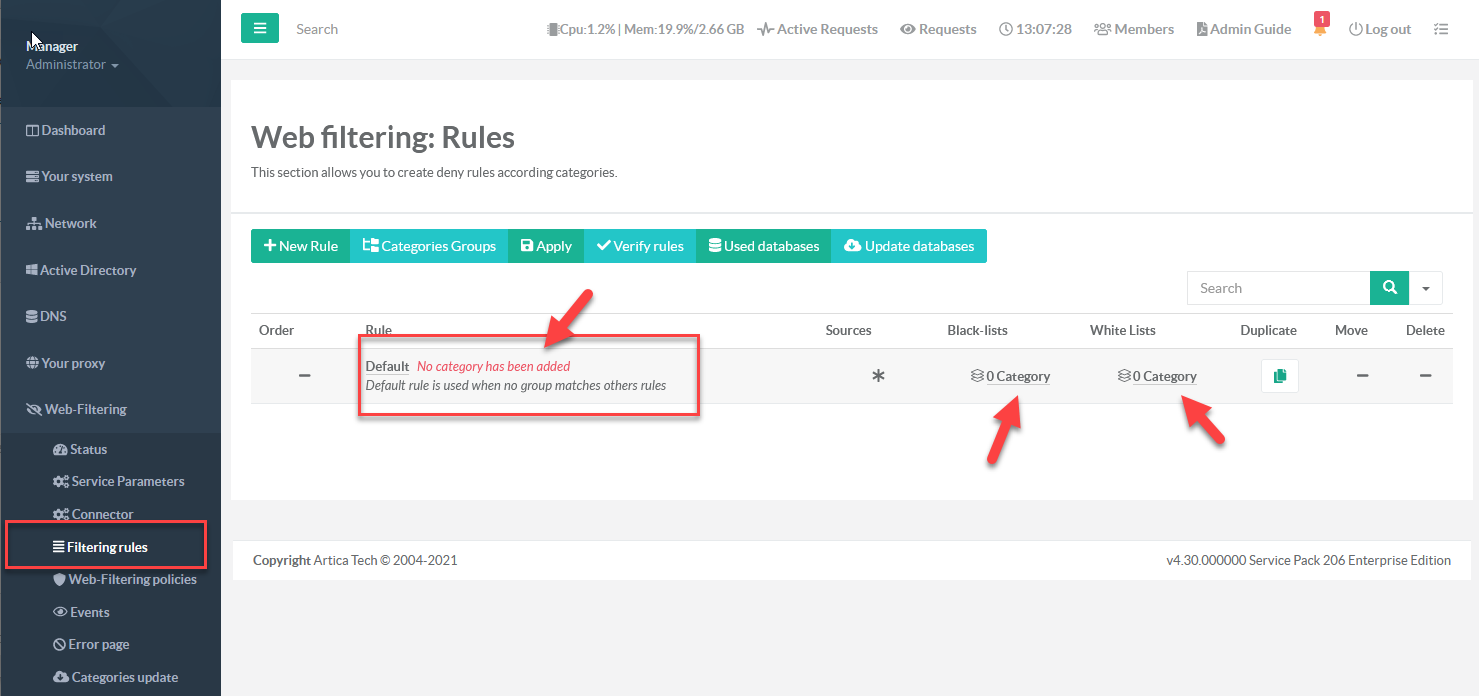Click Update databases button
This screenshot has height=696, width=1479.
point(908,246)
